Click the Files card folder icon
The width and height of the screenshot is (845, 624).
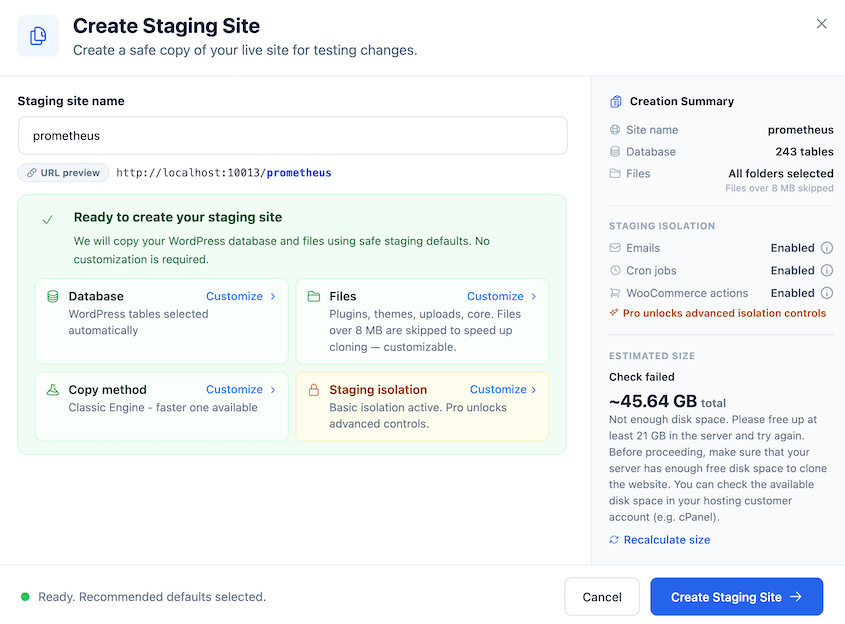(314, 296)
